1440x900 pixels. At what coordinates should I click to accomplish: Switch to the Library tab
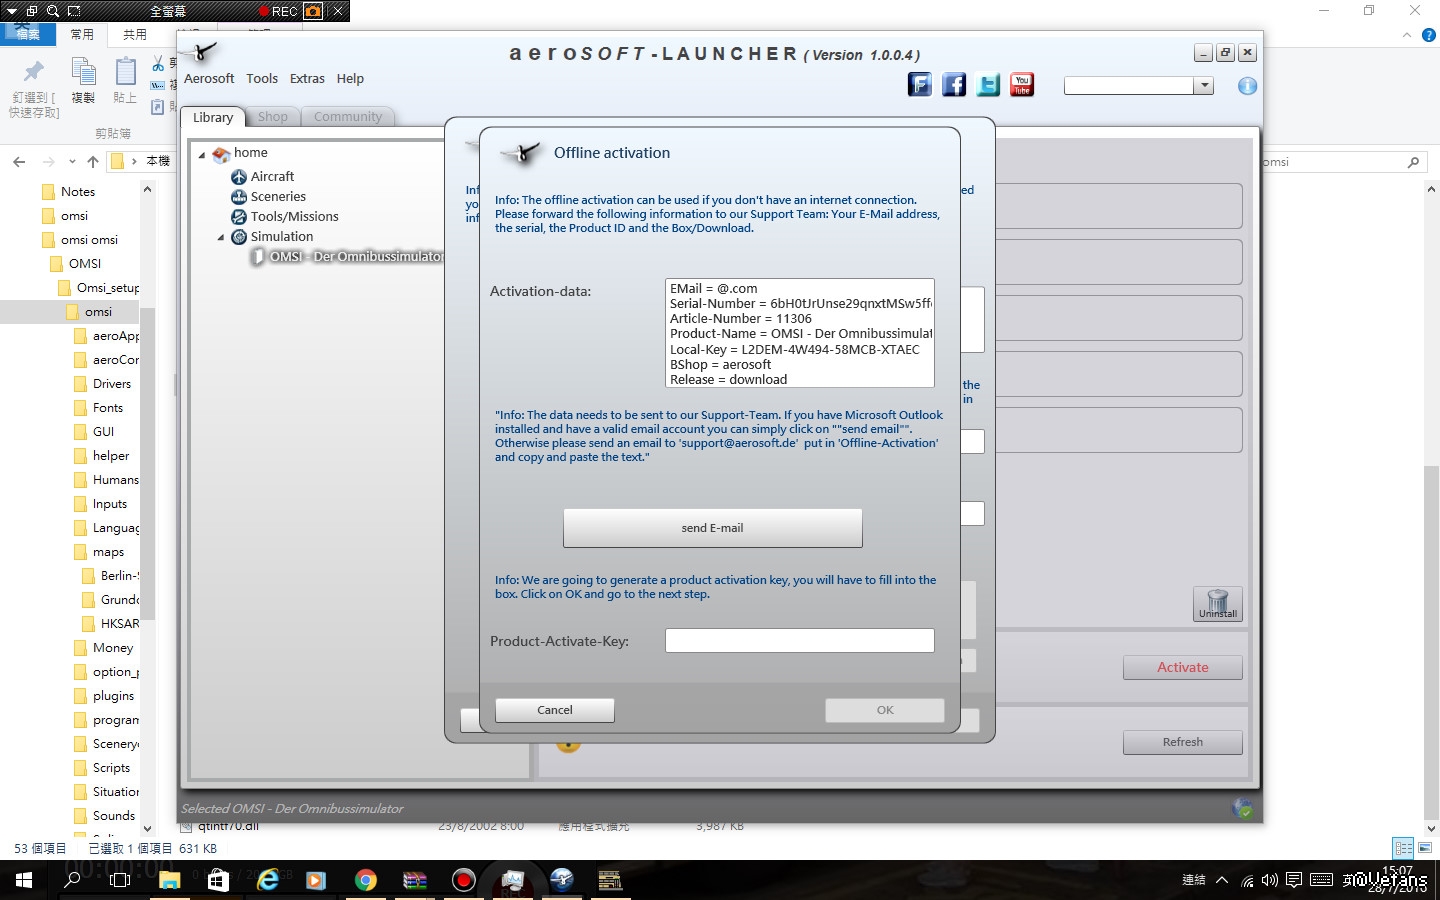(213, 117)
